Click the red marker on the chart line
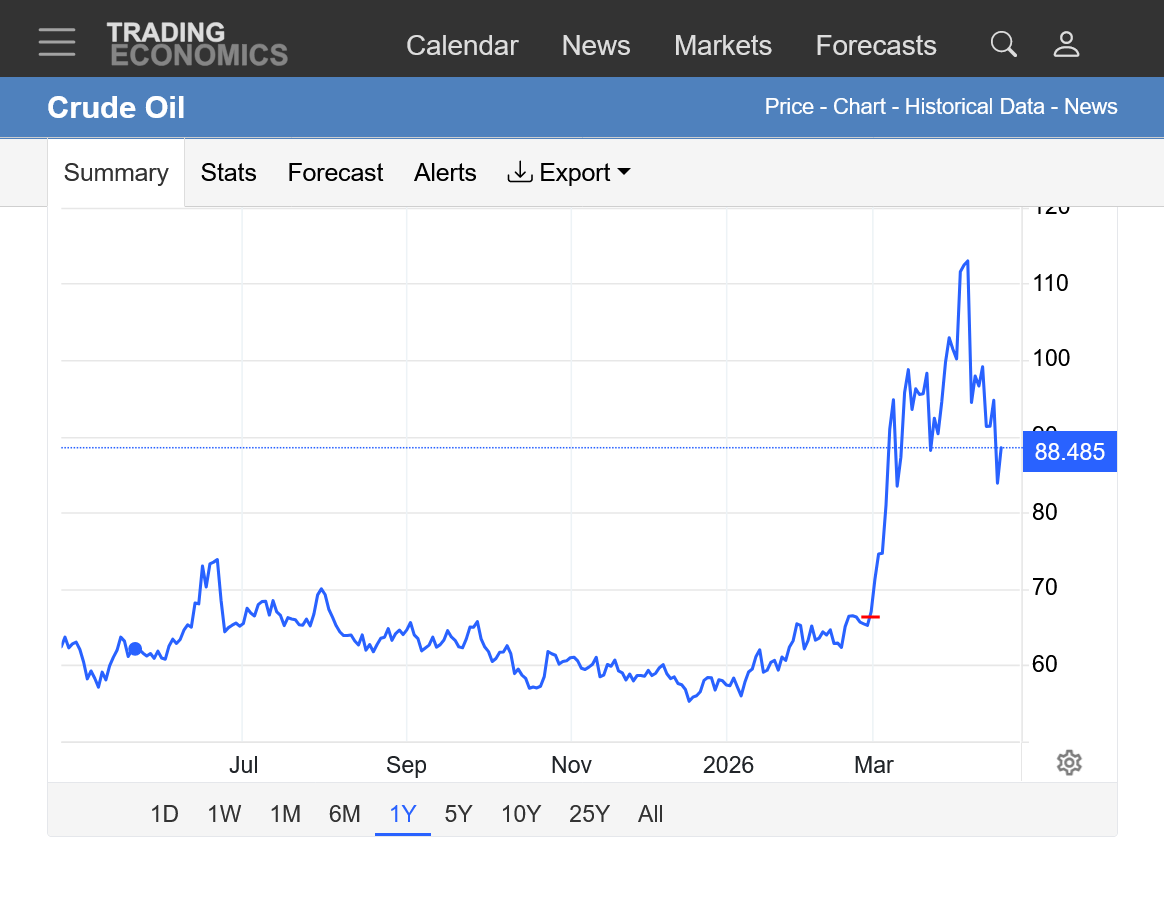1164x900 pixels. pos(870,617)
